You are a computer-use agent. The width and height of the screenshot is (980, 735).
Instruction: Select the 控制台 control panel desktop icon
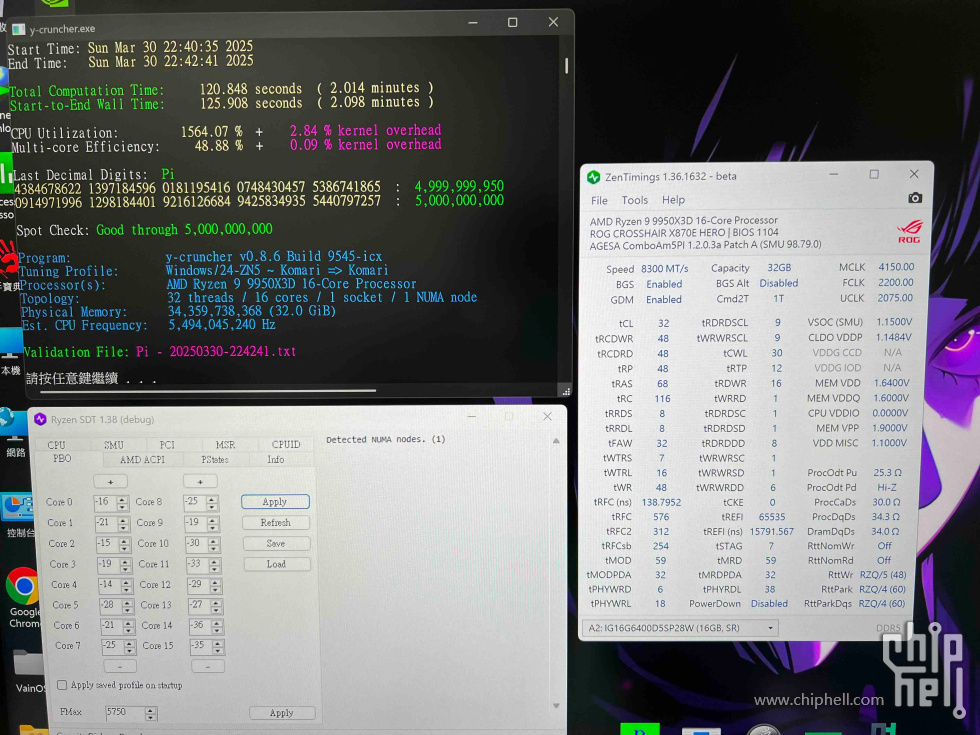pyautogui.click(x=18, y=516)
